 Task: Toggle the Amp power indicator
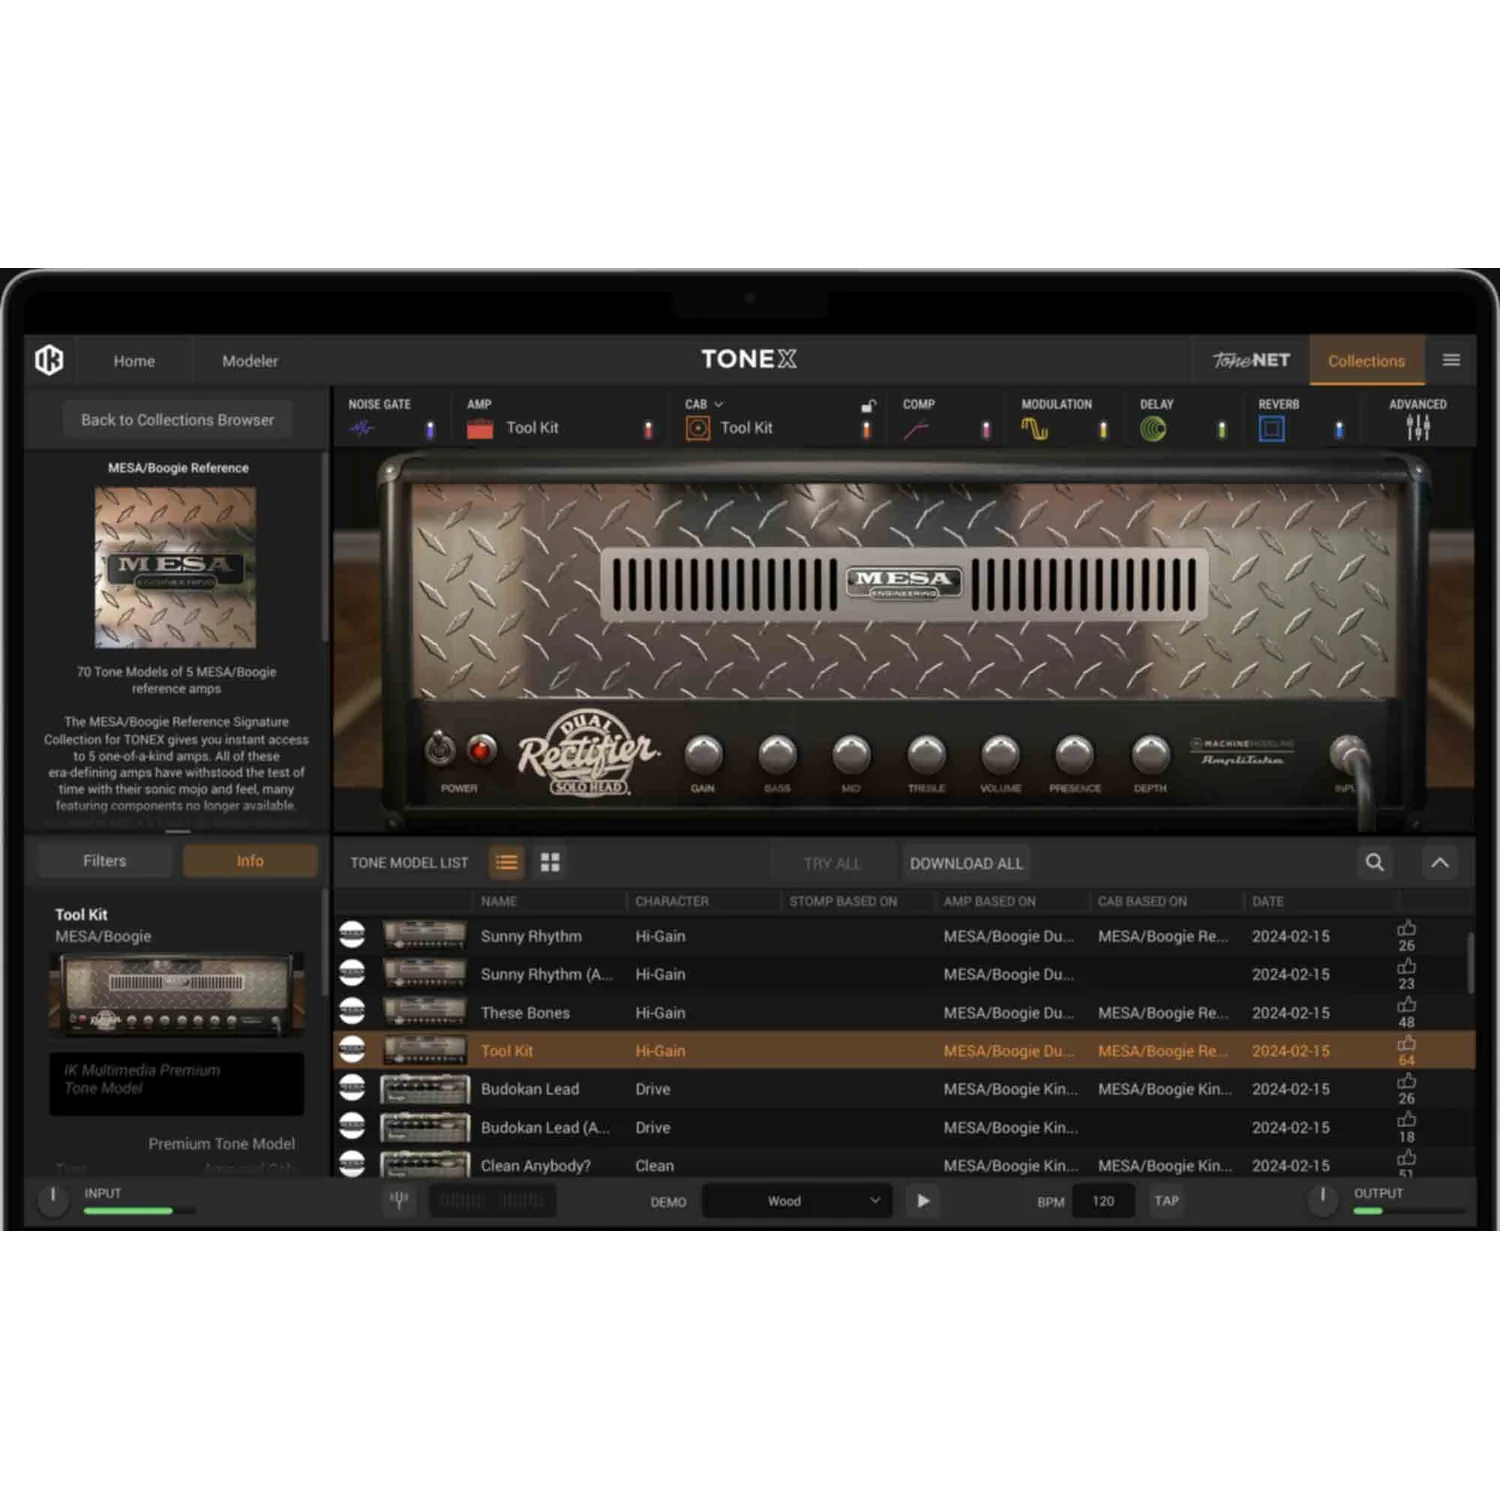point(648,430)
